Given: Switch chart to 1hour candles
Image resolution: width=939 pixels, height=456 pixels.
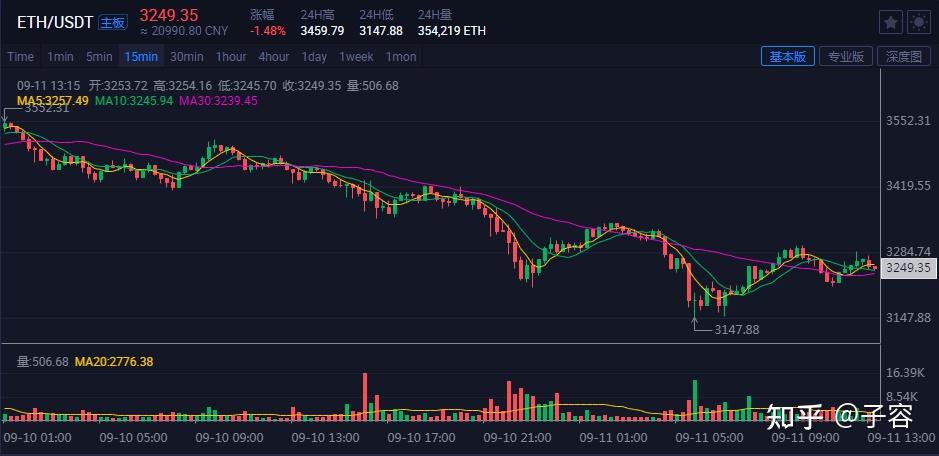Looking at the screenshot, I should click(x=231, y=57).
